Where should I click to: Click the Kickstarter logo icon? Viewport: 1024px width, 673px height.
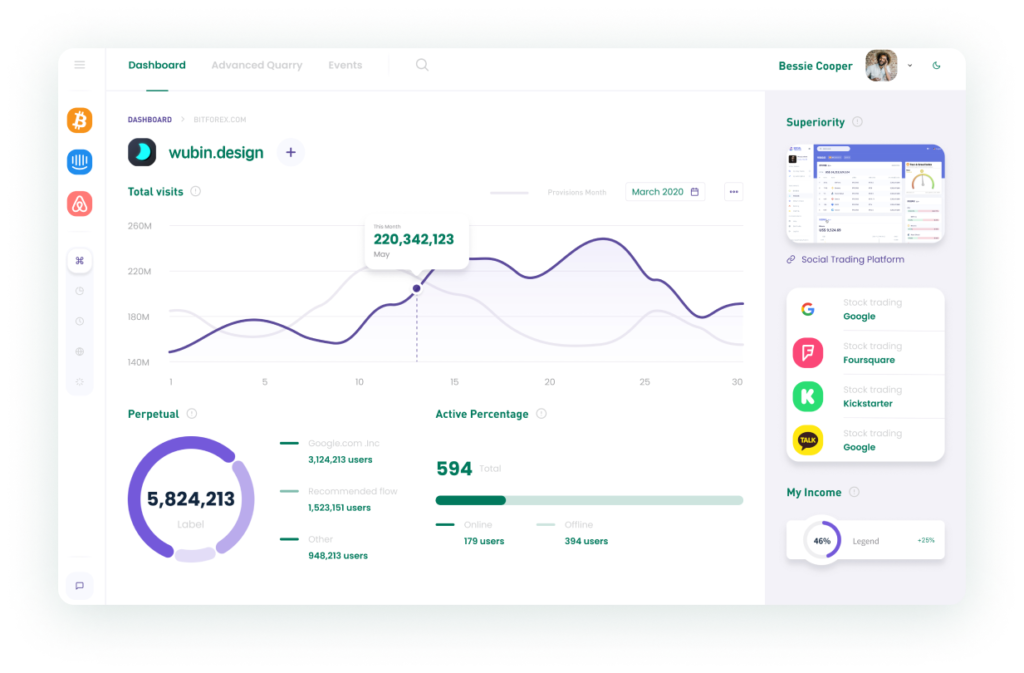(x=808, y=396)
